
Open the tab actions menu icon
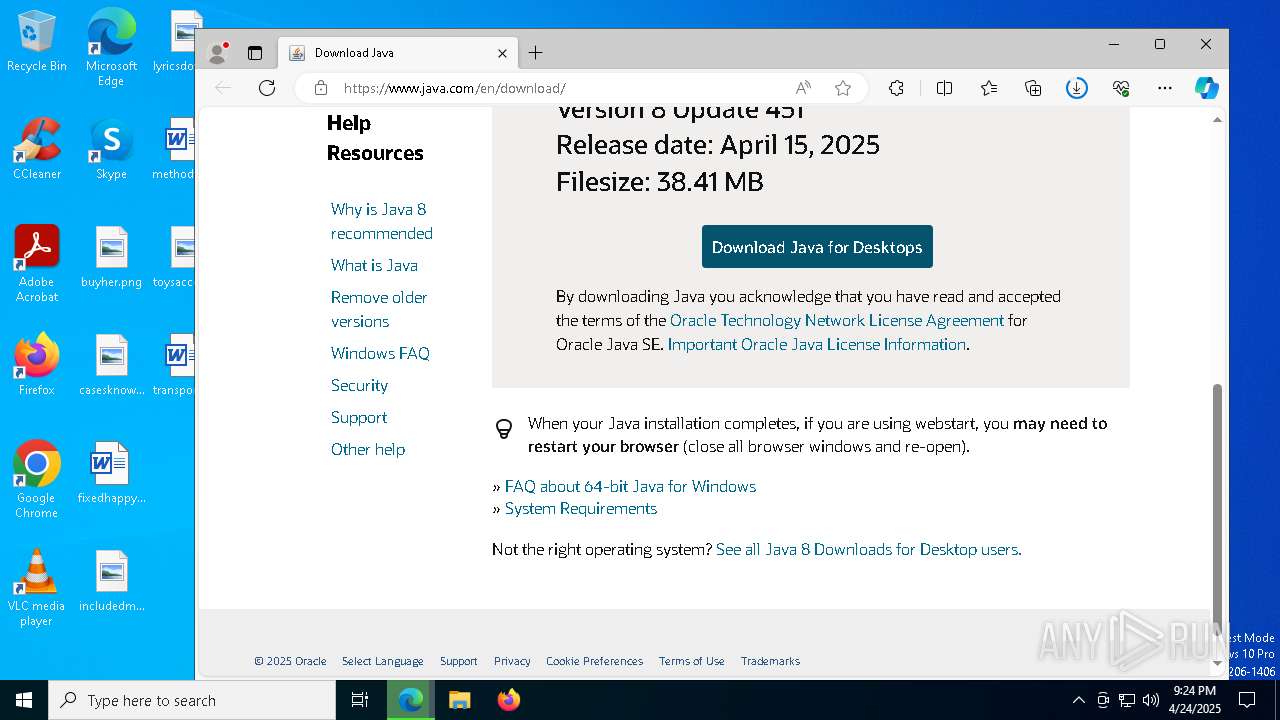255,53
